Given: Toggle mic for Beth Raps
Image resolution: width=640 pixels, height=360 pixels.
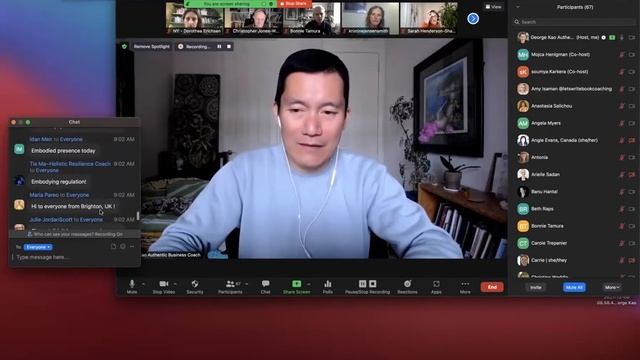Looking at the screenshot, I should pyautogui.click(x=622, y=209).
